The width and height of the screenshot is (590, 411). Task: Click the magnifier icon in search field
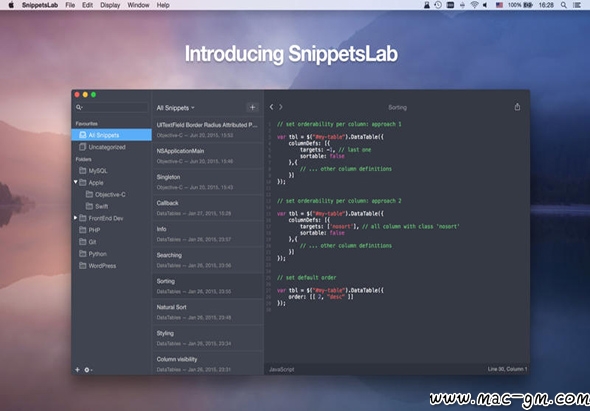pos(79,107)
